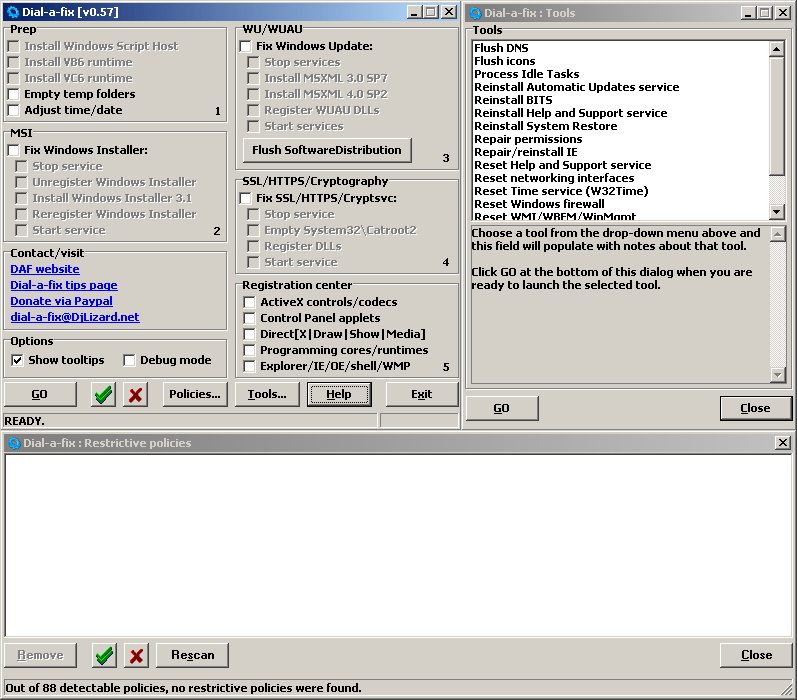Image resolution: width=797 pixels, height=700 pixels.
Task: Click the READY. status bar text
Action: pyautogui.click(x=24, y=421)
